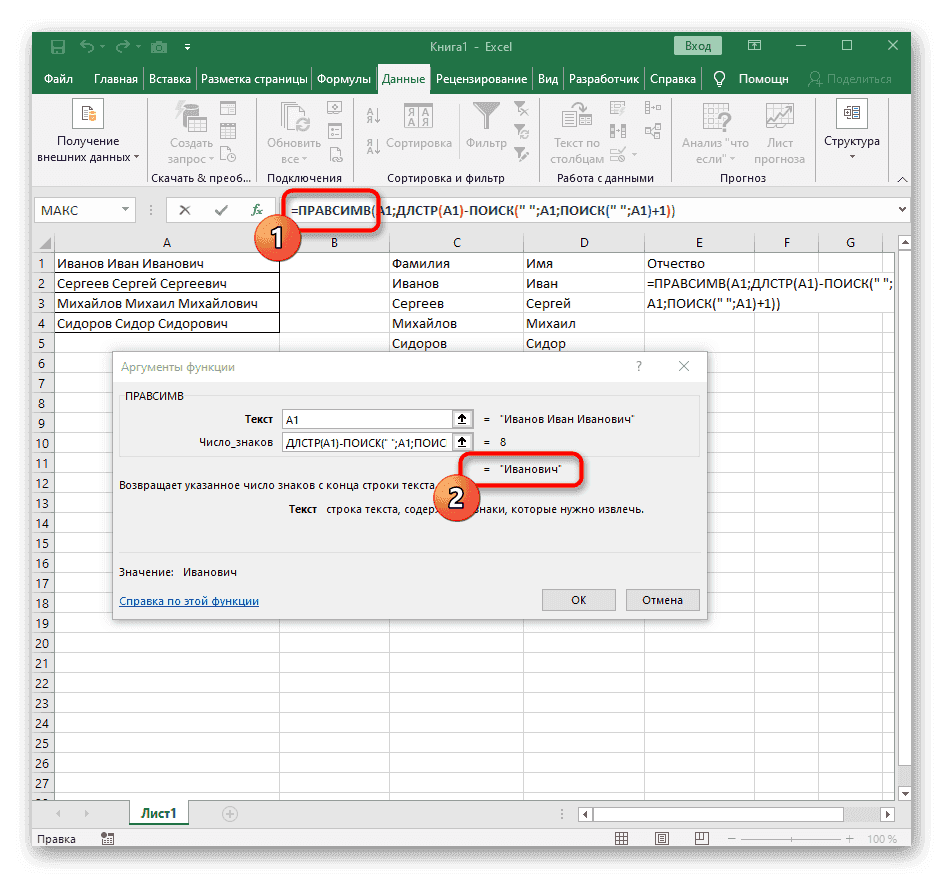
Task: Switch to Page Layout view in status bar
Action: pos(662,838)
